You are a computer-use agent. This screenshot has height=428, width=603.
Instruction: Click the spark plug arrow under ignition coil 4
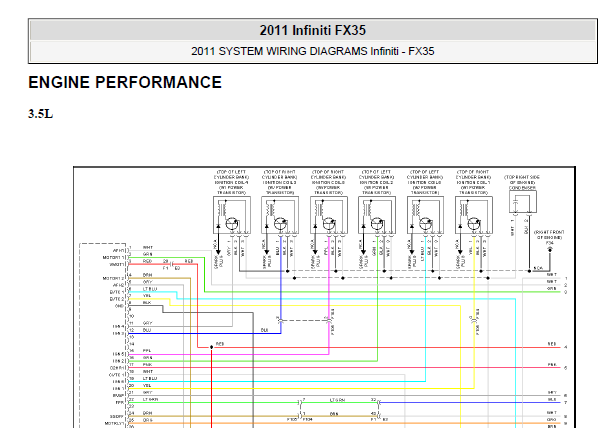pos(218,245)
